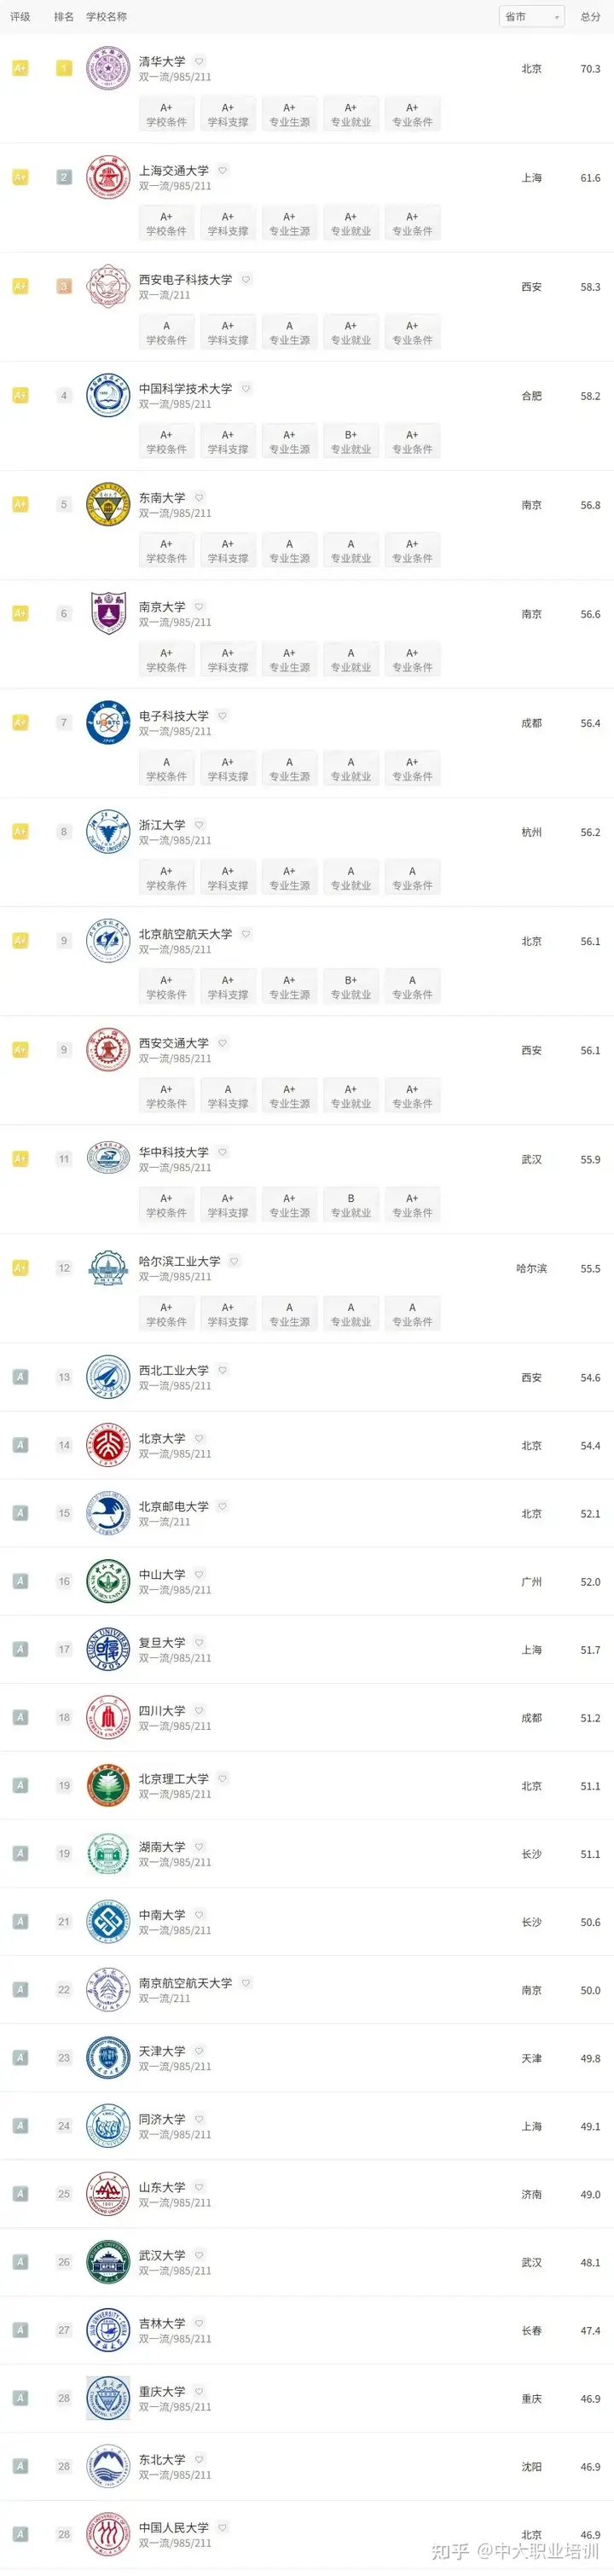
Task: Click the 排名 column header
Action: (64, 16)
